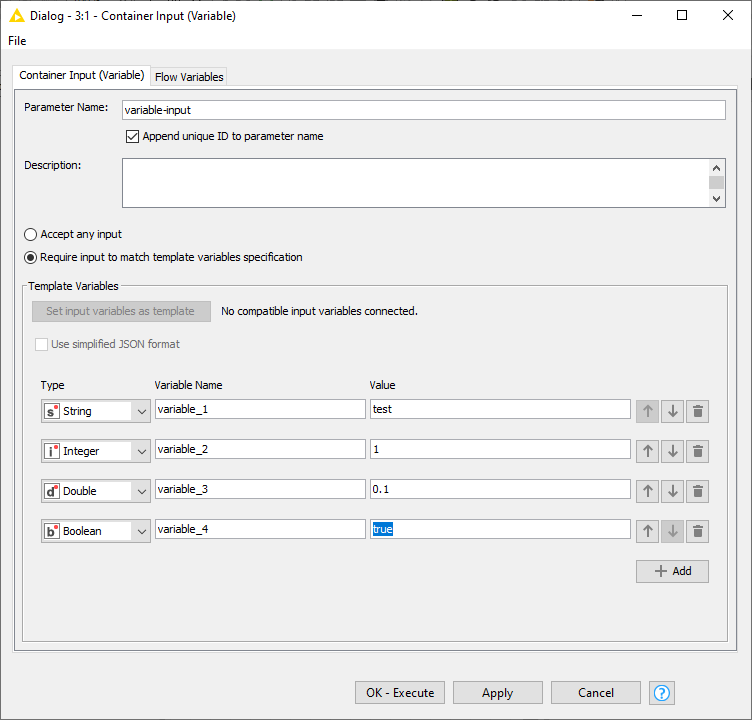Move variable_2 row up
The image size is (752, 720).
point(647,451)
